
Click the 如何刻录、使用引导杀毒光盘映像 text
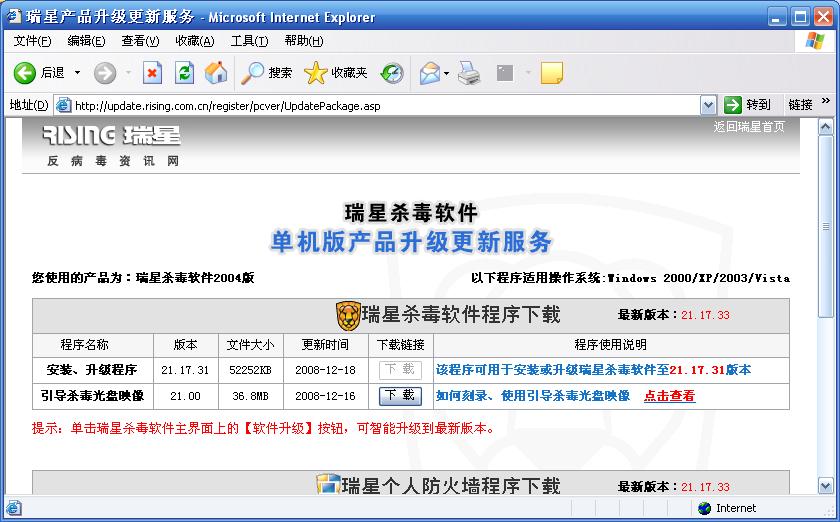point(533,396)
